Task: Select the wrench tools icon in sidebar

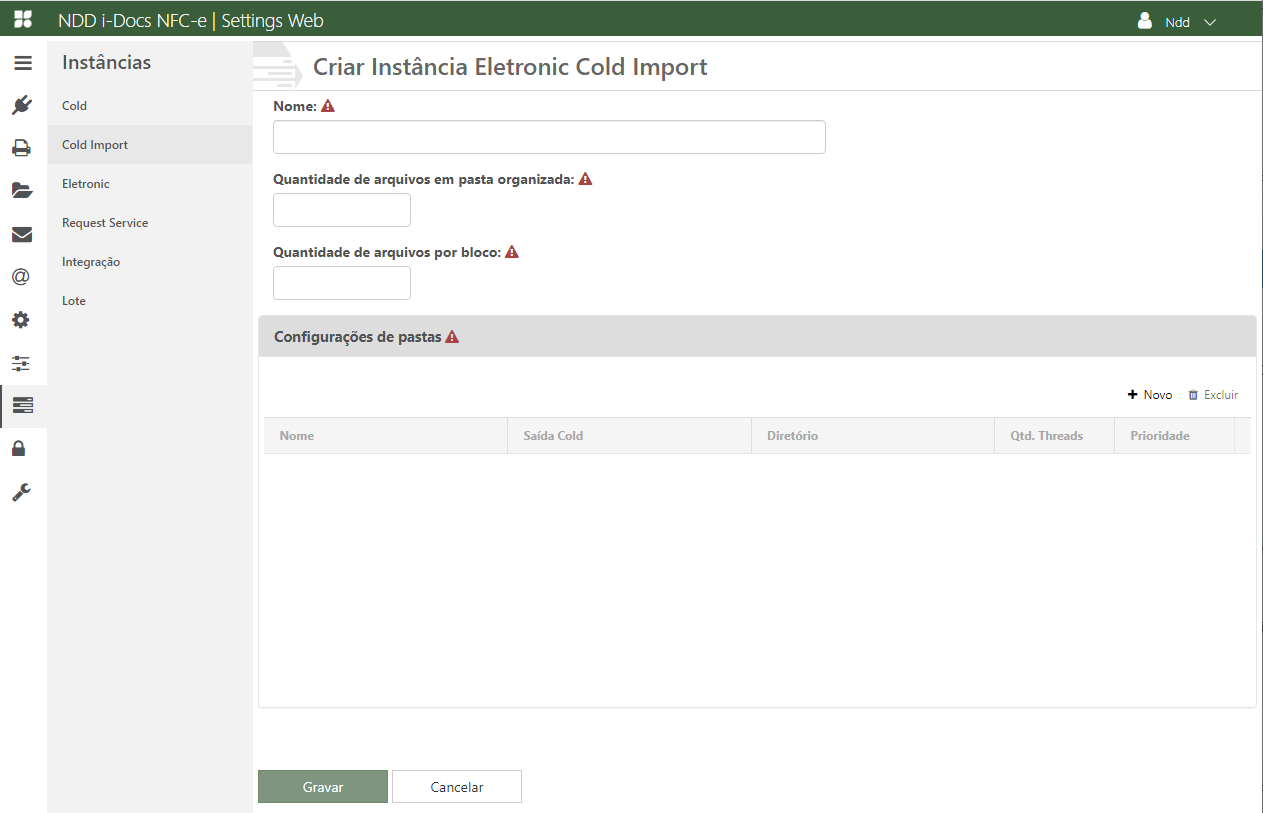Action: [x=22, y=492]
